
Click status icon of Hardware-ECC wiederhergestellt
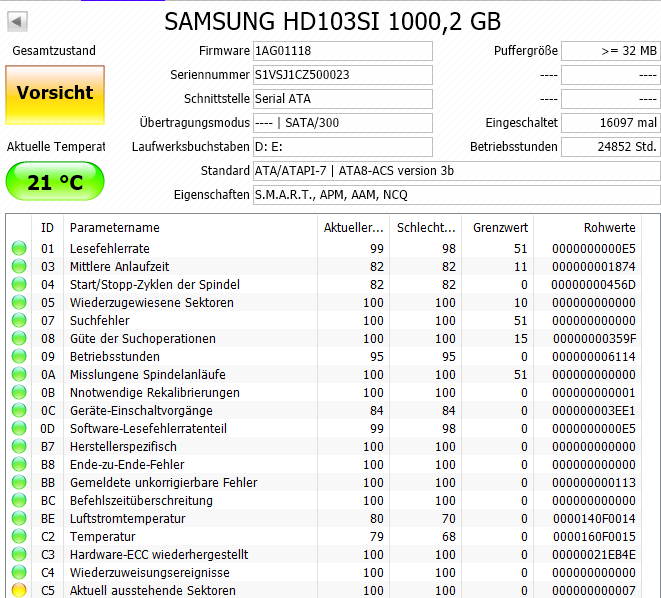pyautogui.click(x=19, y=554)
